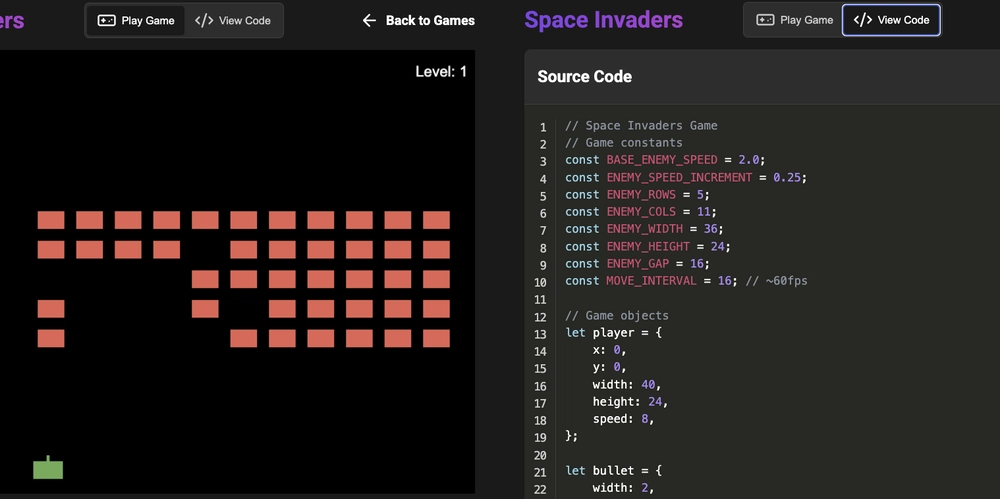1000x499 pixels.
Task: Click the code brackets icon in left View Code tab
Action: click(204, 20)
